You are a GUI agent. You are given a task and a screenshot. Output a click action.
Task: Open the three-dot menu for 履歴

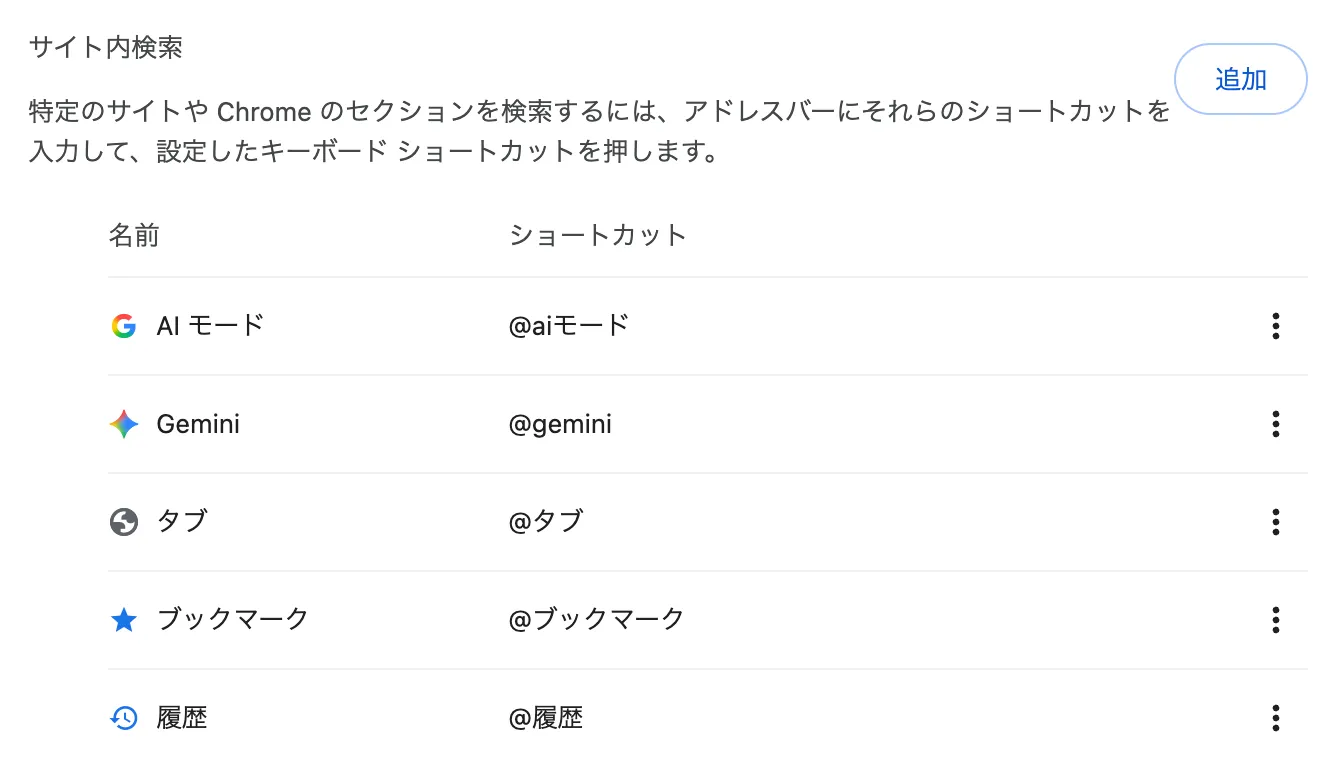point(1275,717)
